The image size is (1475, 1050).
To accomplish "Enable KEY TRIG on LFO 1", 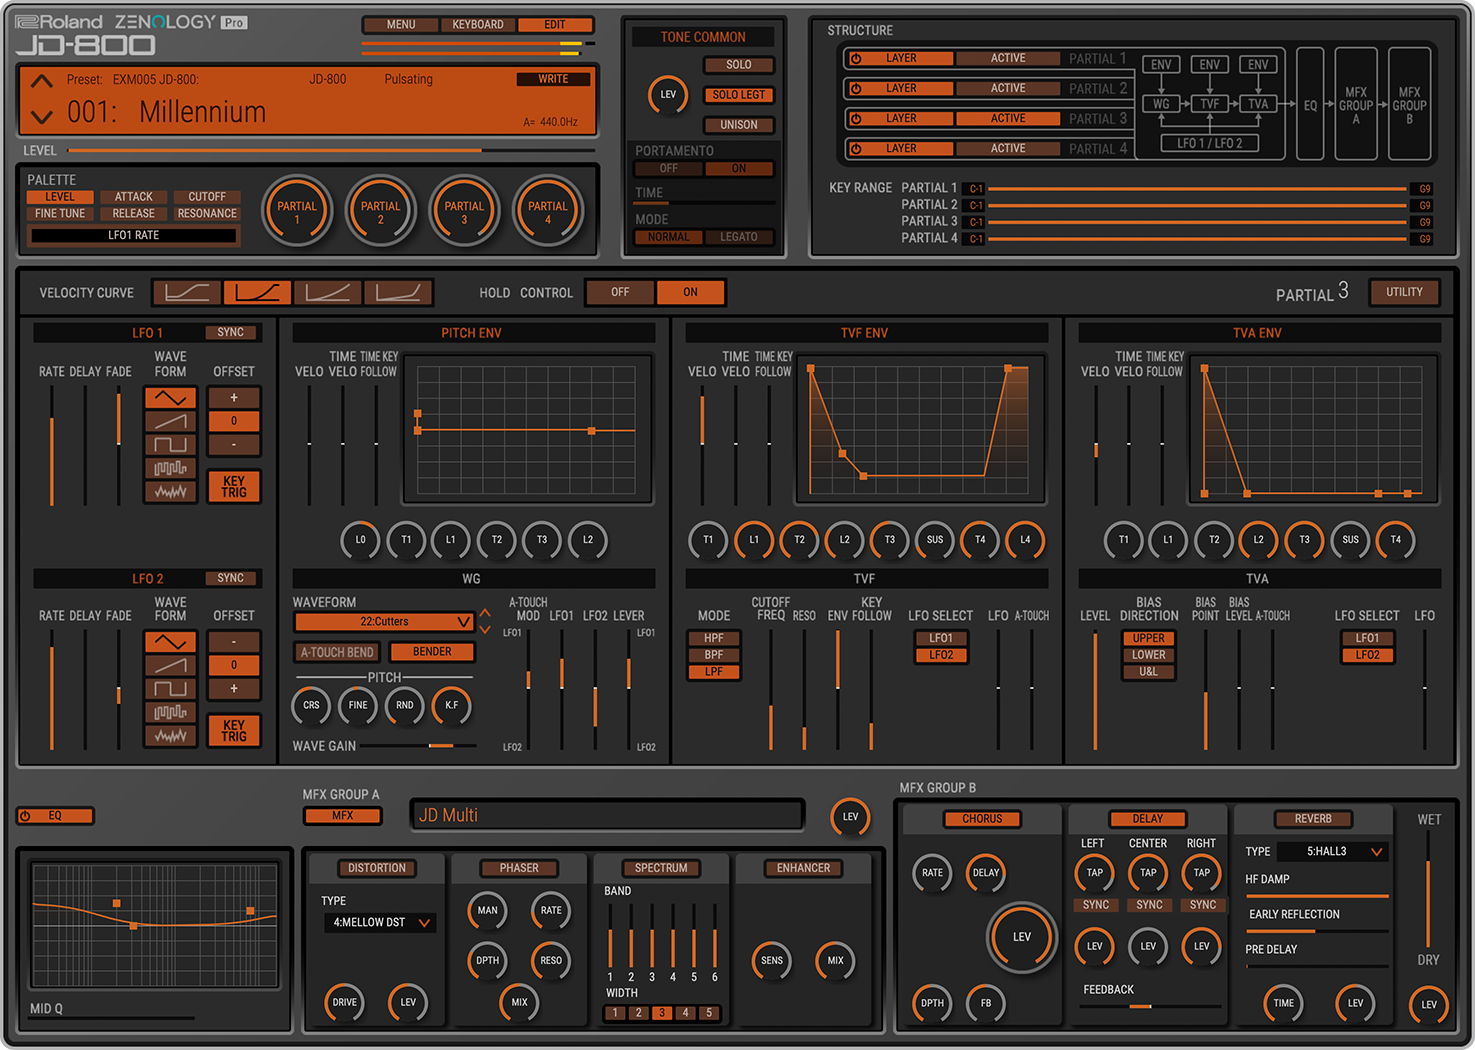I will point(233,487).
